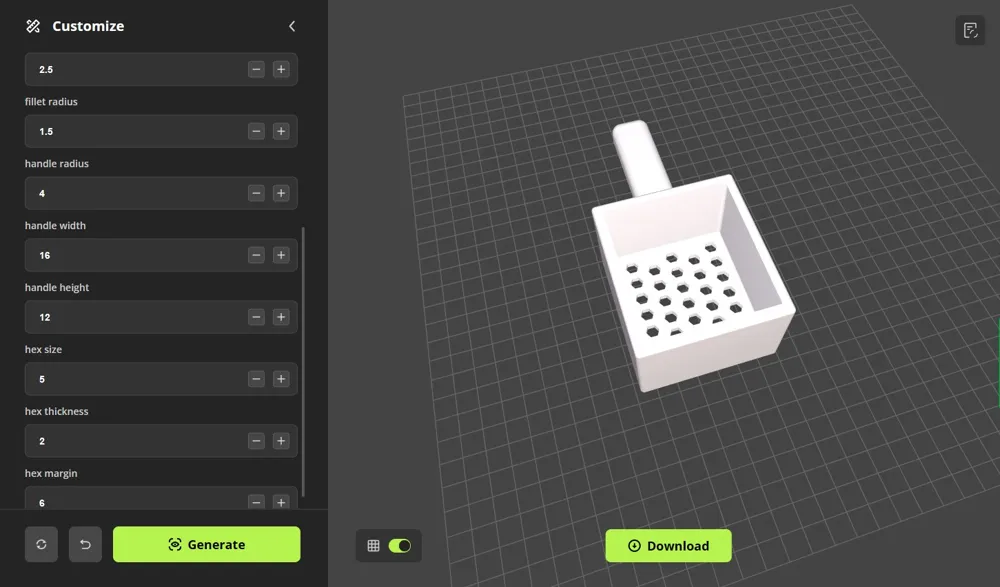Increase the fillet radius value
The image size is (1000, 587).
(281, 131)
